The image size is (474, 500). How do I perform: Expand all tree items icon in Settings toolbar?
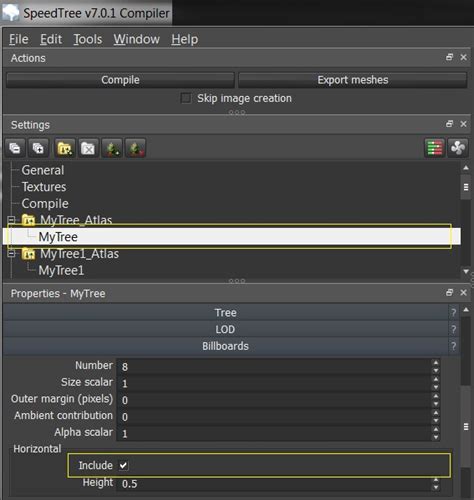coord(38,148)
